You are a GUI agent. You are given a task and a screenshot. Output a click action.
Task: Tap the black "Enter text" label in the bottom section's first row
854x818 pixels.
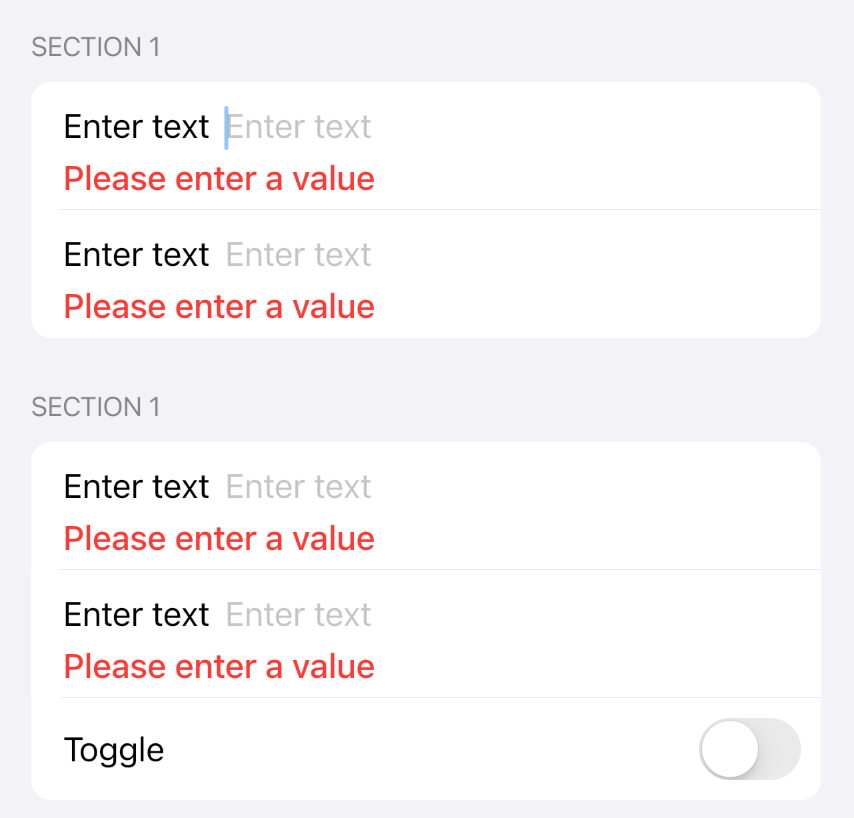tap(136, 487)
